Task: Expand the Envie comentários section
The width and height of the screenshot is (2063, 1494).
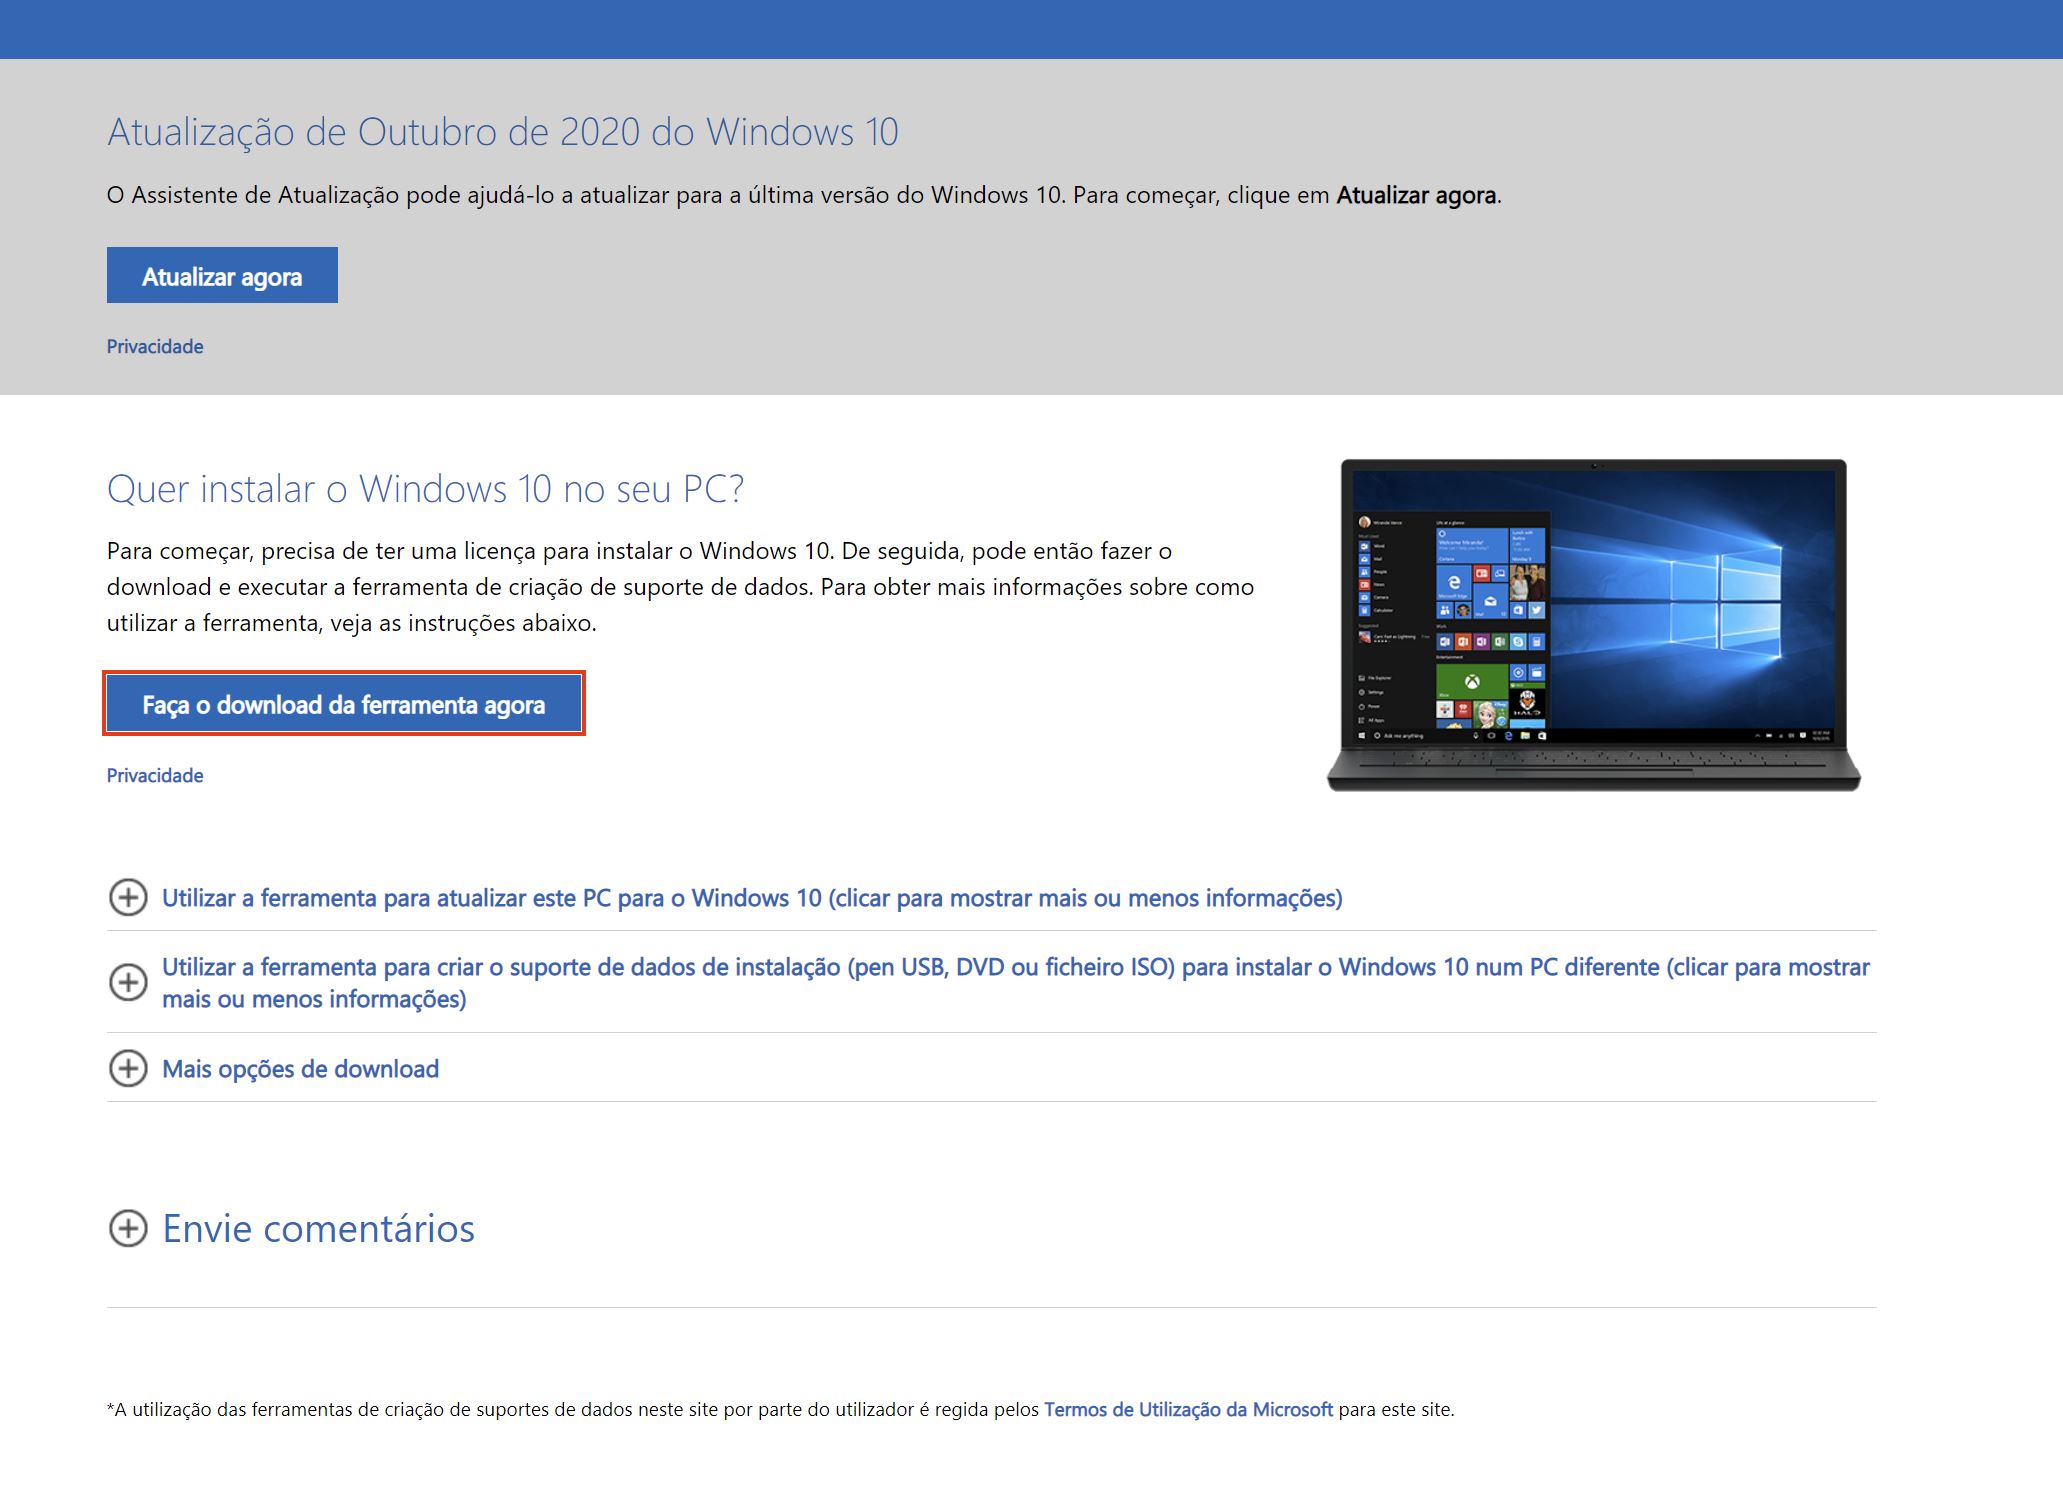Action: pos(318,1229)
